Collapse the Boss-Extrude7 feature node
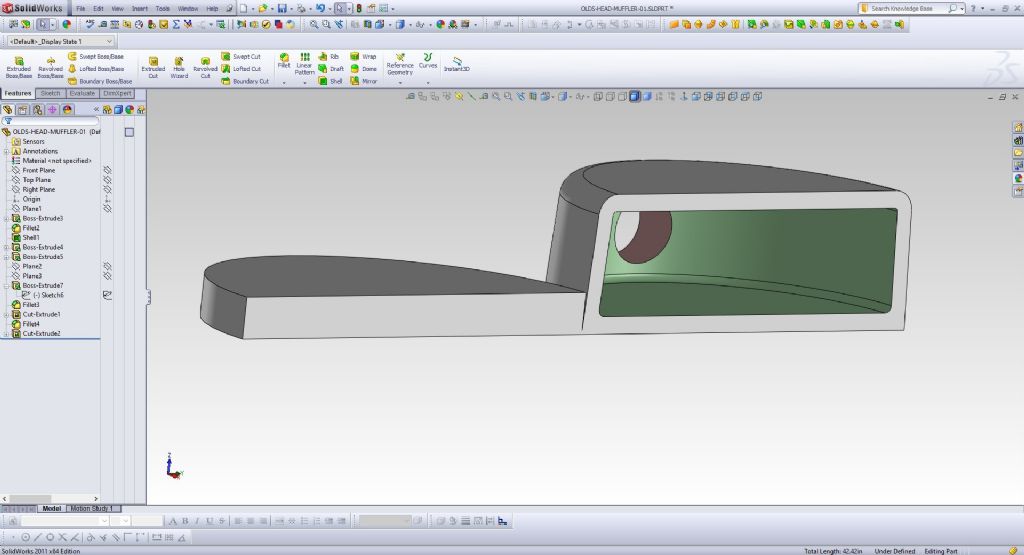 [x=7, y=285]
